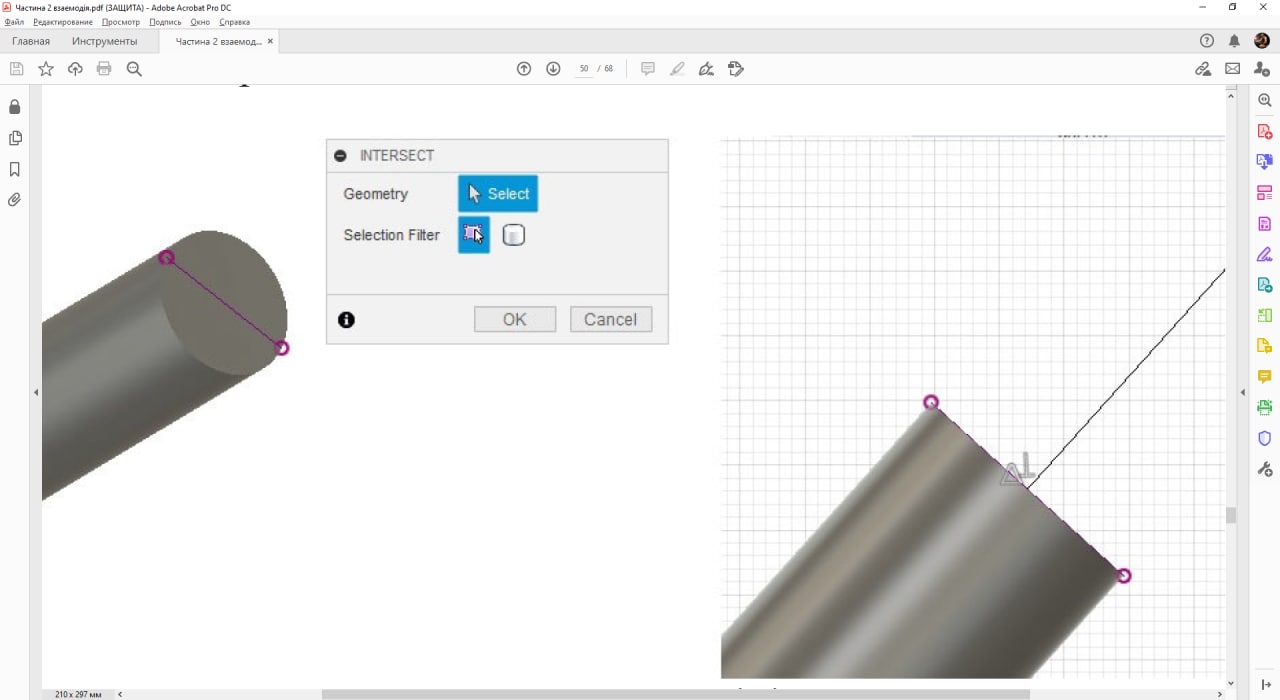This screenshot has height=700, width=1280.
Task: Open the More Tools wrench icon
Action: 1265,469
